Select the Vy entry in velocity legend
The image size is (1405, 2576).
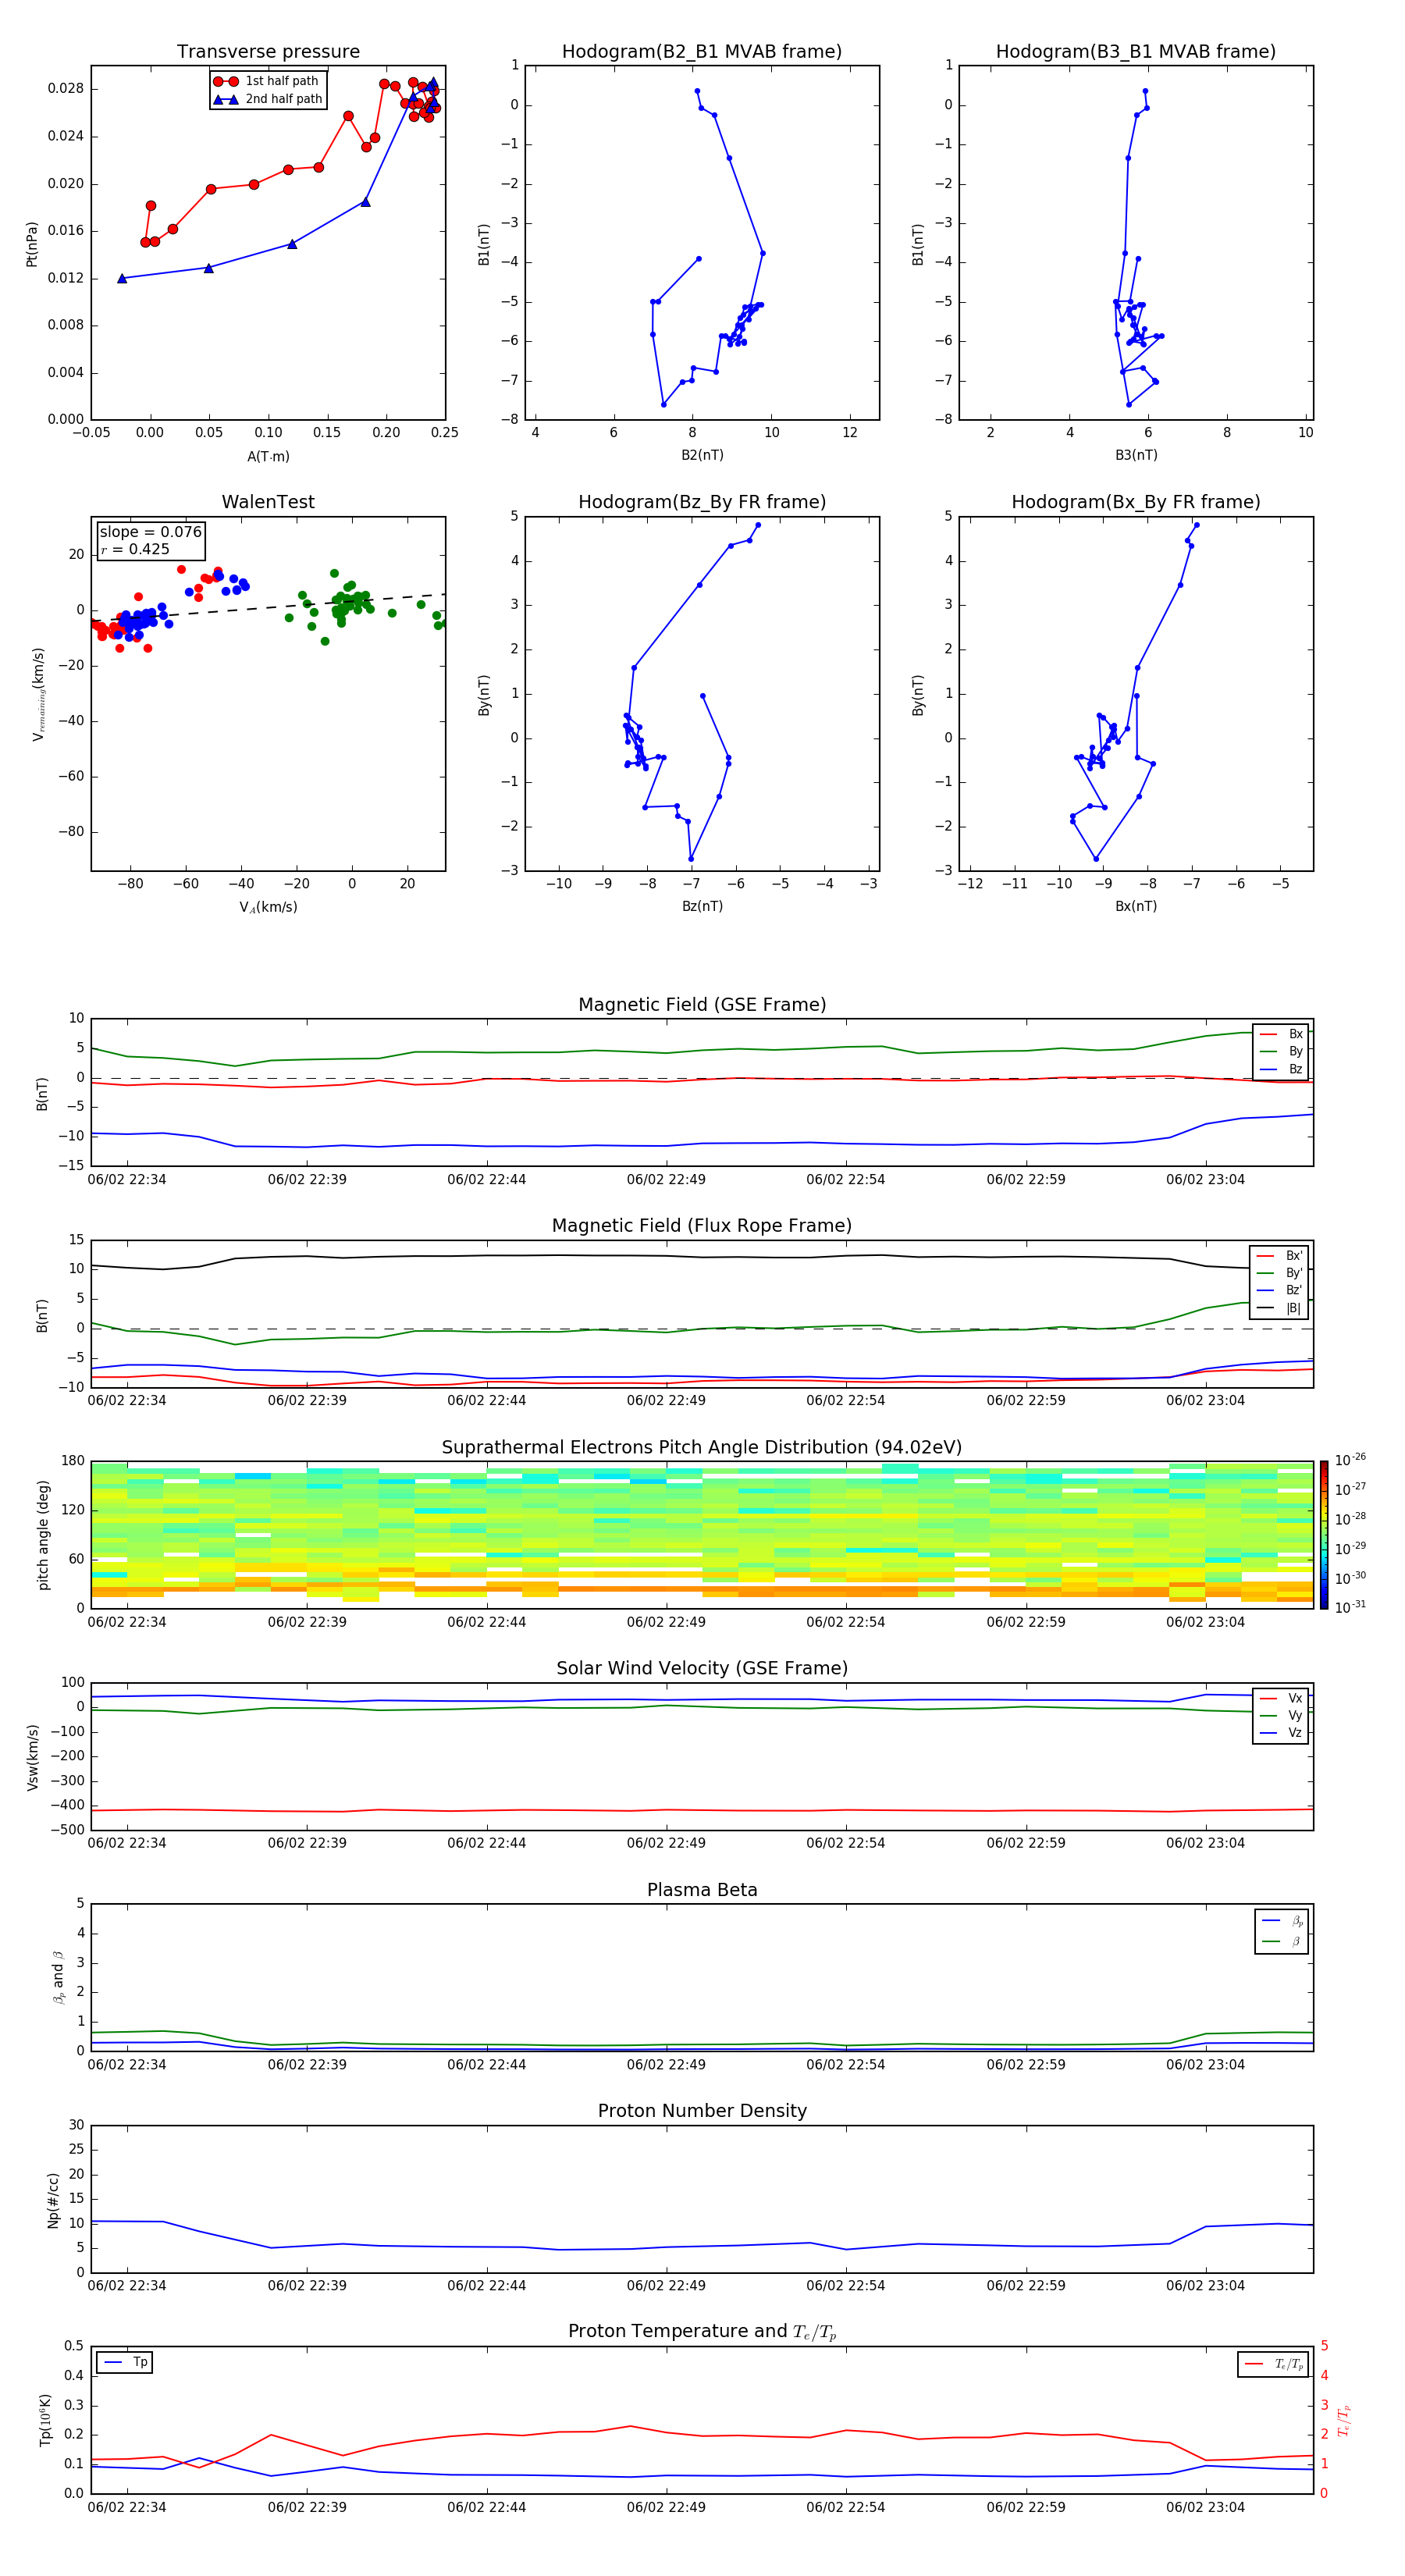pyautogui.click(x=1281, y=1716)
